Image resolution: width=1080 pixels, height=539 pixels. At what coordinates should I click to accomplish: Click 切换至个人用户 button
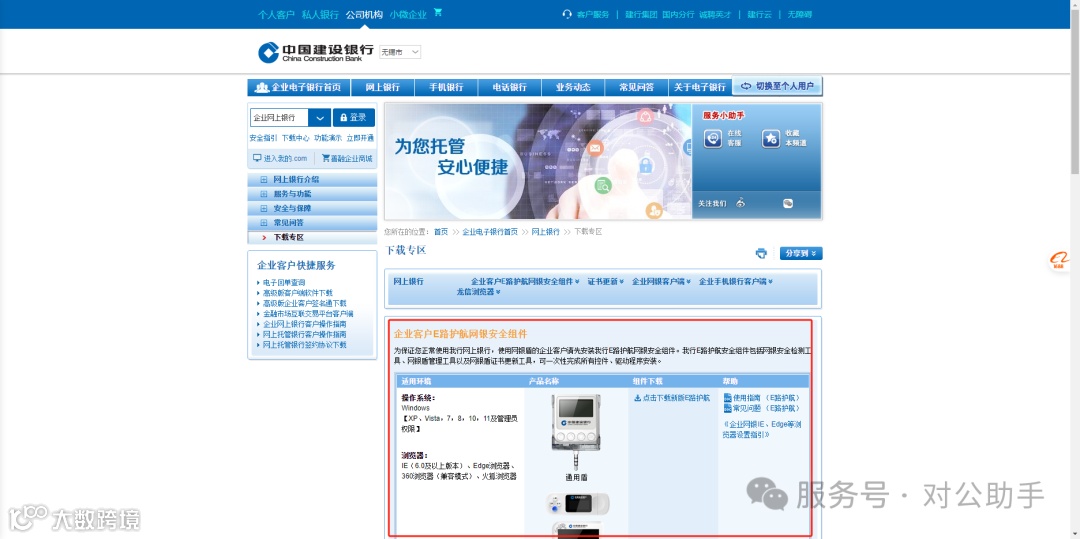click(x=778, y=87)
